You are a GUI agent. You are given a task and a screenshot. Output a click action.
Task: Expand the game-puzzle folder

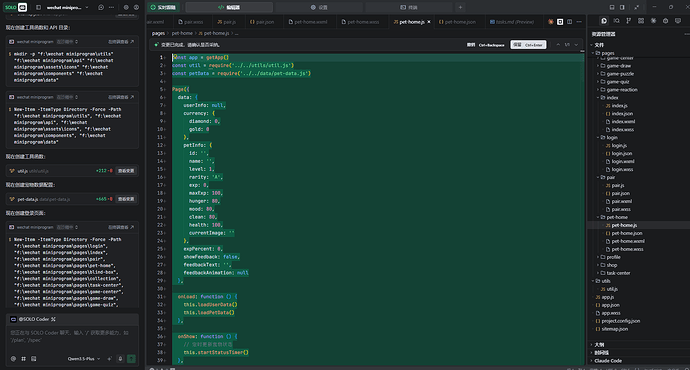(620, 74)
